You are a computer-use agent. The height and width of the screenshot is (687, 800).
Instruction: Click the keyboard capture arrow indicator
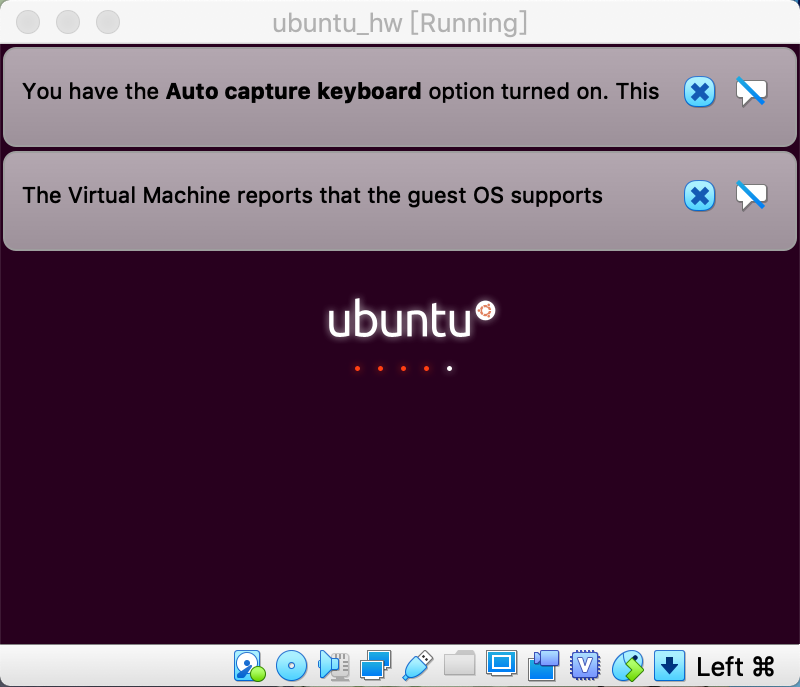point(669,666)
